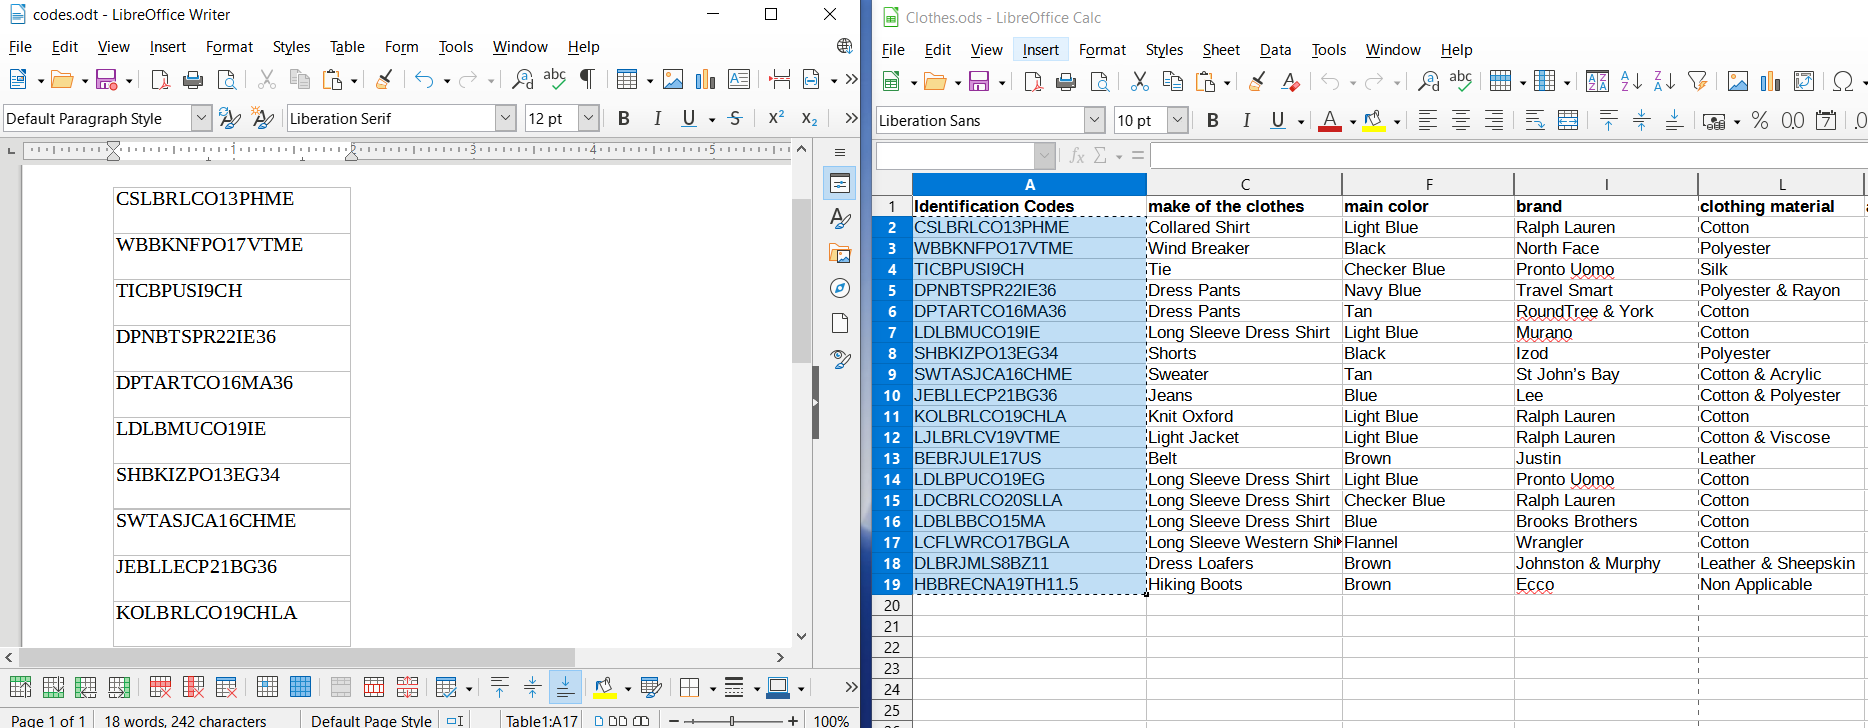Open the Gallery deck in Writer's sidebar
The image size is (1868, 728).
(x=840, y=254)
